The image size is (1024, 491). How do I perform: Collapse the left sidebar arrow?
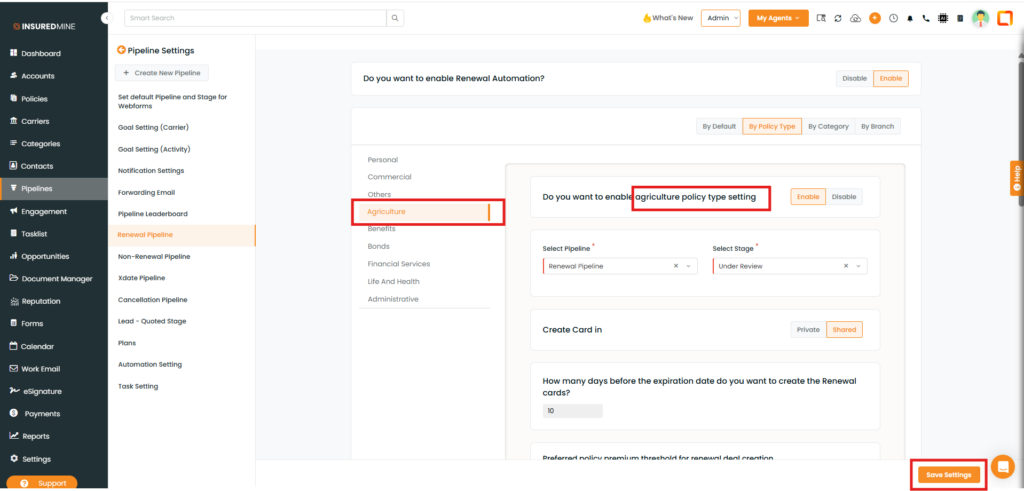click(x=106, y=18)
